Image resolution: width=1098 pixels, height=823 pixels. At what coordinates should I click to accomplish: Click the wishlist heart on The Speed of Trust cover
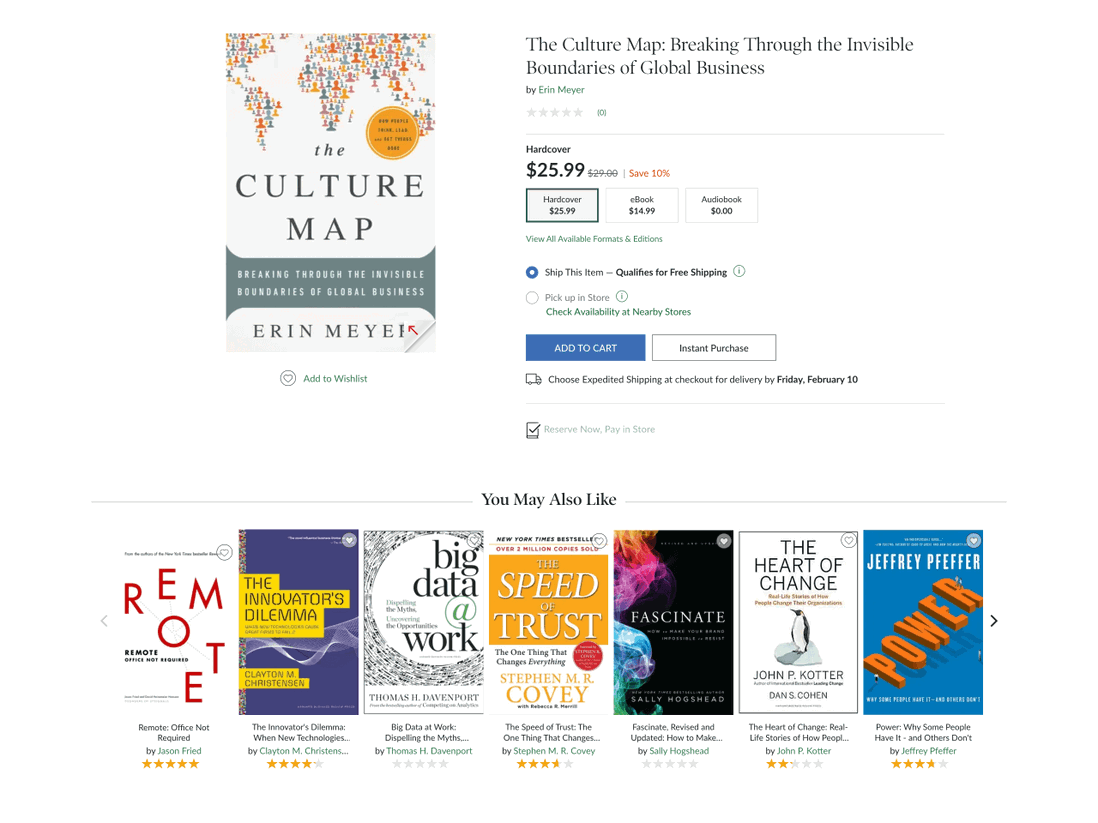pos(597,540)
